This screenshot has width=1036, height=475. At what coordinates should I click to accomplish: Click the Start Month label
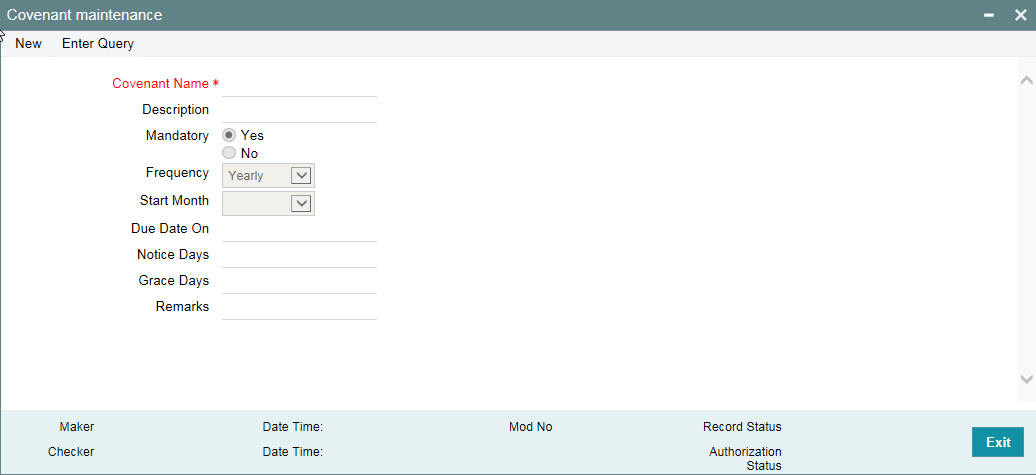pyautogui.click(x=174, y=200)
